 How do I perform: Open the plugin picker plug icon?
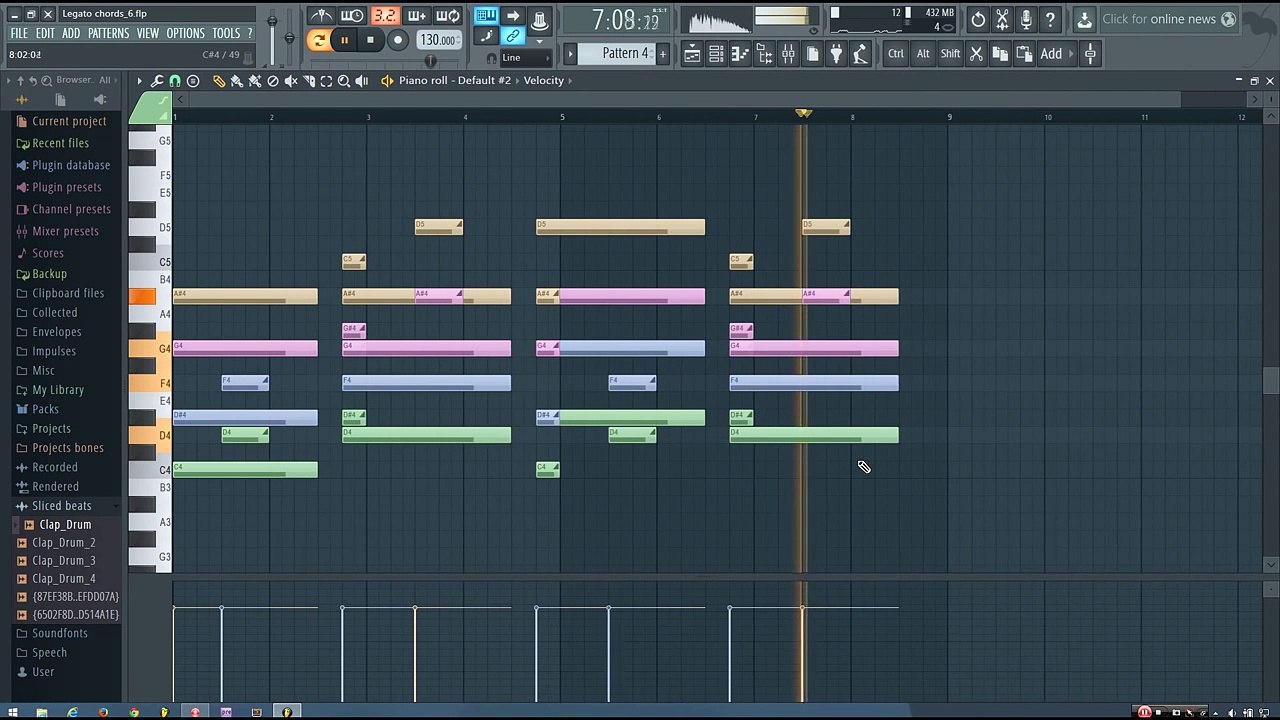836,54
